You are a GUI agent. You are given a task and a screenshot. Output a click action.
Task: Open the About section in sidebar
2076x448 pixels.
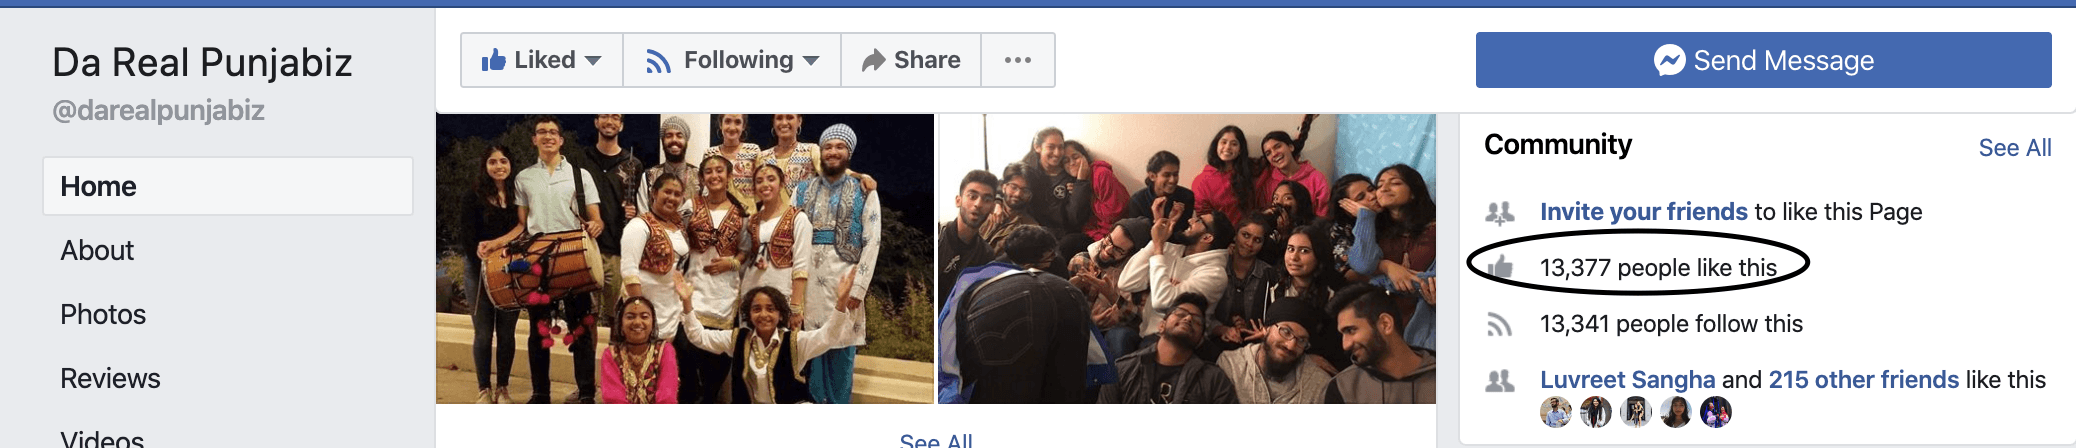(x=97, y=250)
